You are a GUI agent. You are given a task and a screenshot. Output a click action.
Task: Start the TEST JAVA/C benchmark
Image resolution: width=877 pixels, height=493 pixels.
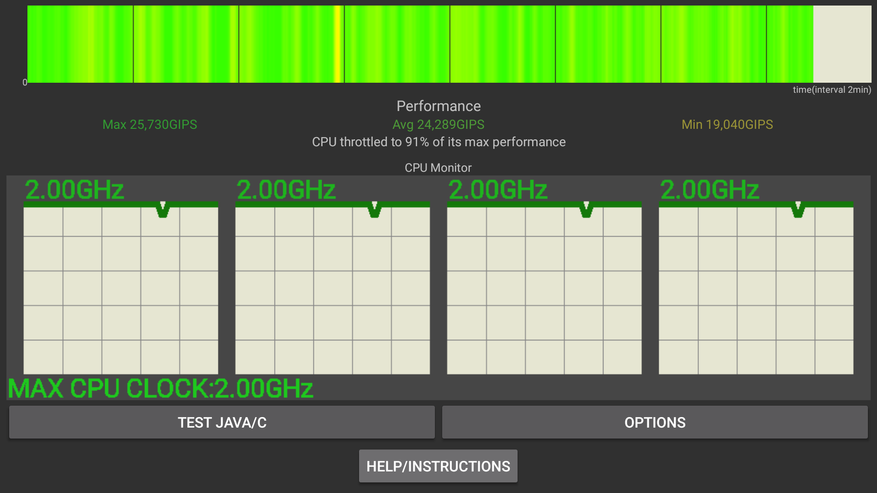click(222, 422)
